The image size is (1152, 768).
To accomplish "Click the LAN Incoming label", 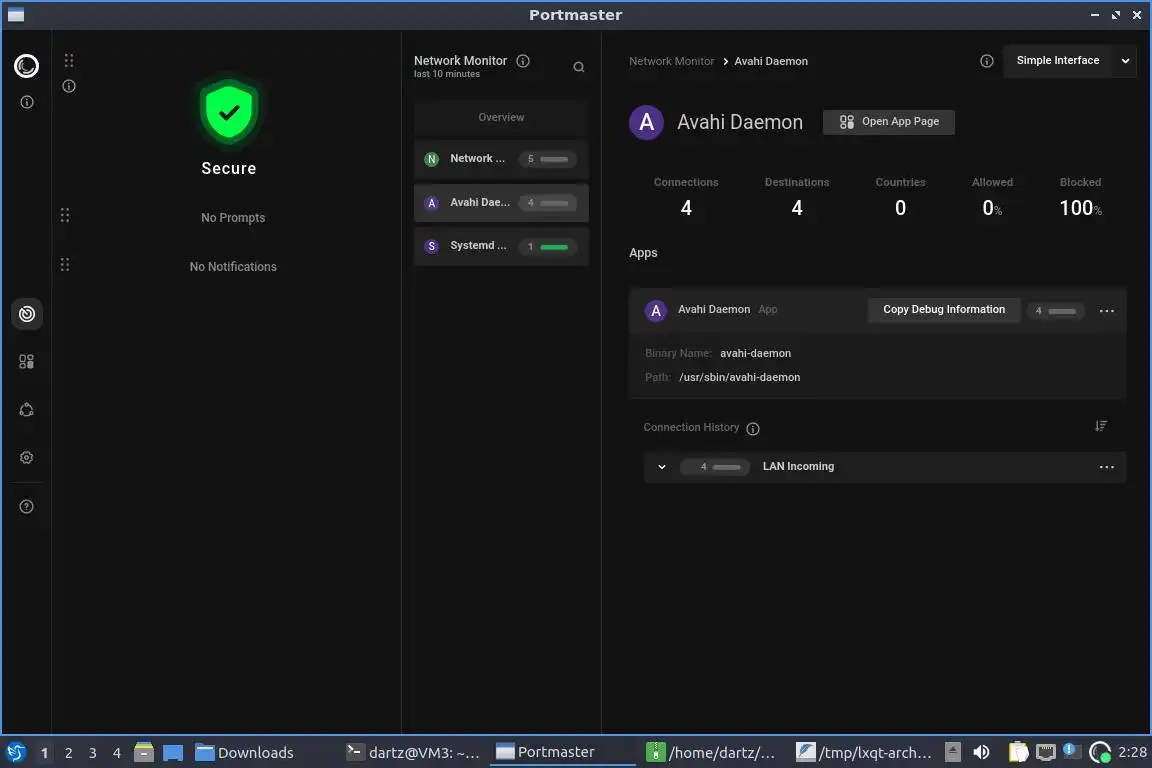I will pyautogui.click(x=798, y=467).
